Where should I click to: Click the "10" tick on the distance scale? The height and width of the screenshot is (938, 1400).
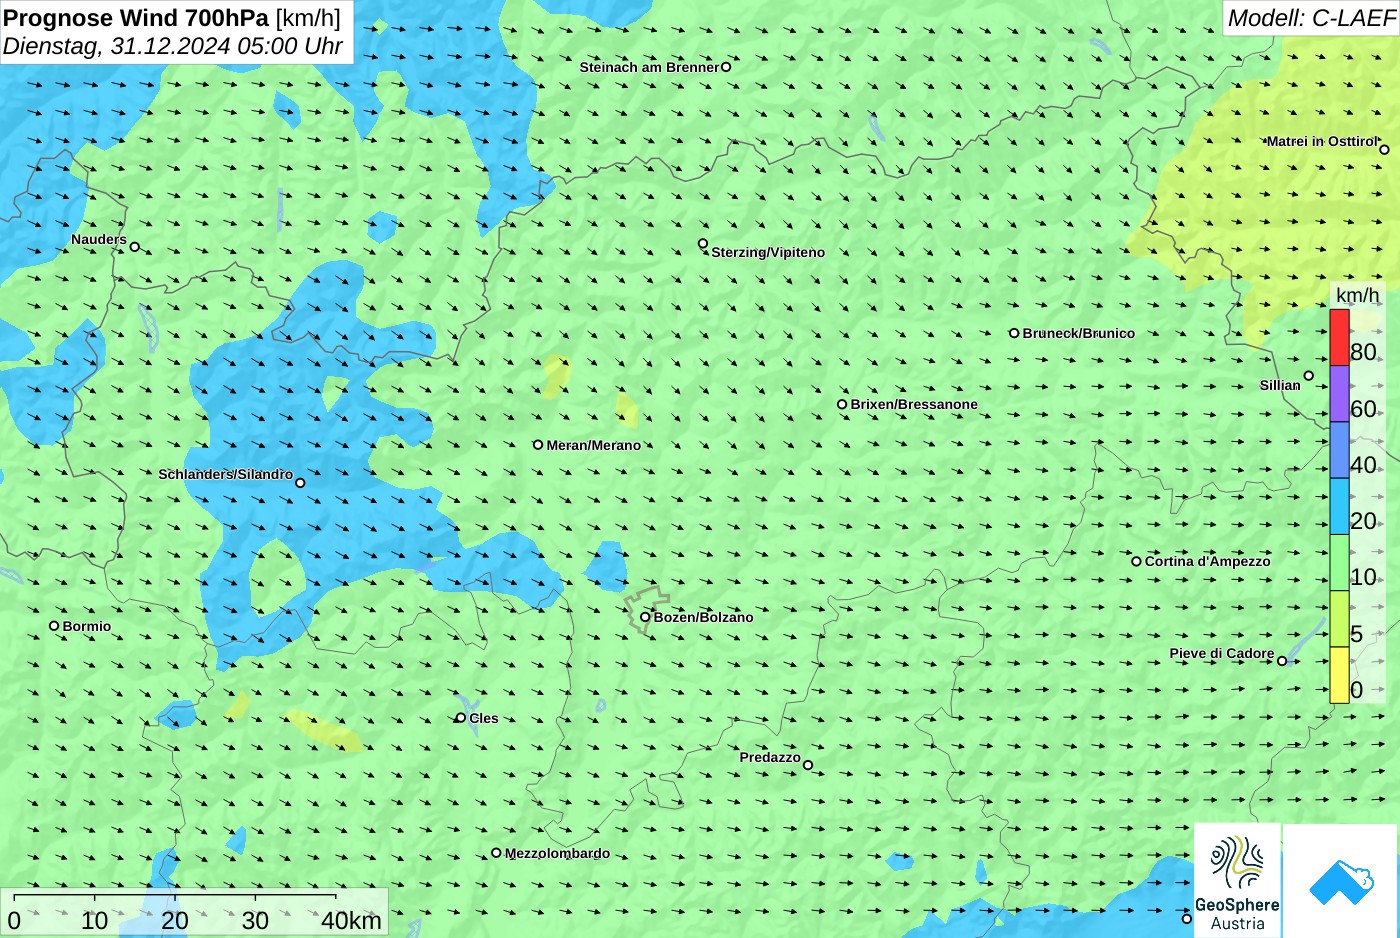[x=95, y=920]
